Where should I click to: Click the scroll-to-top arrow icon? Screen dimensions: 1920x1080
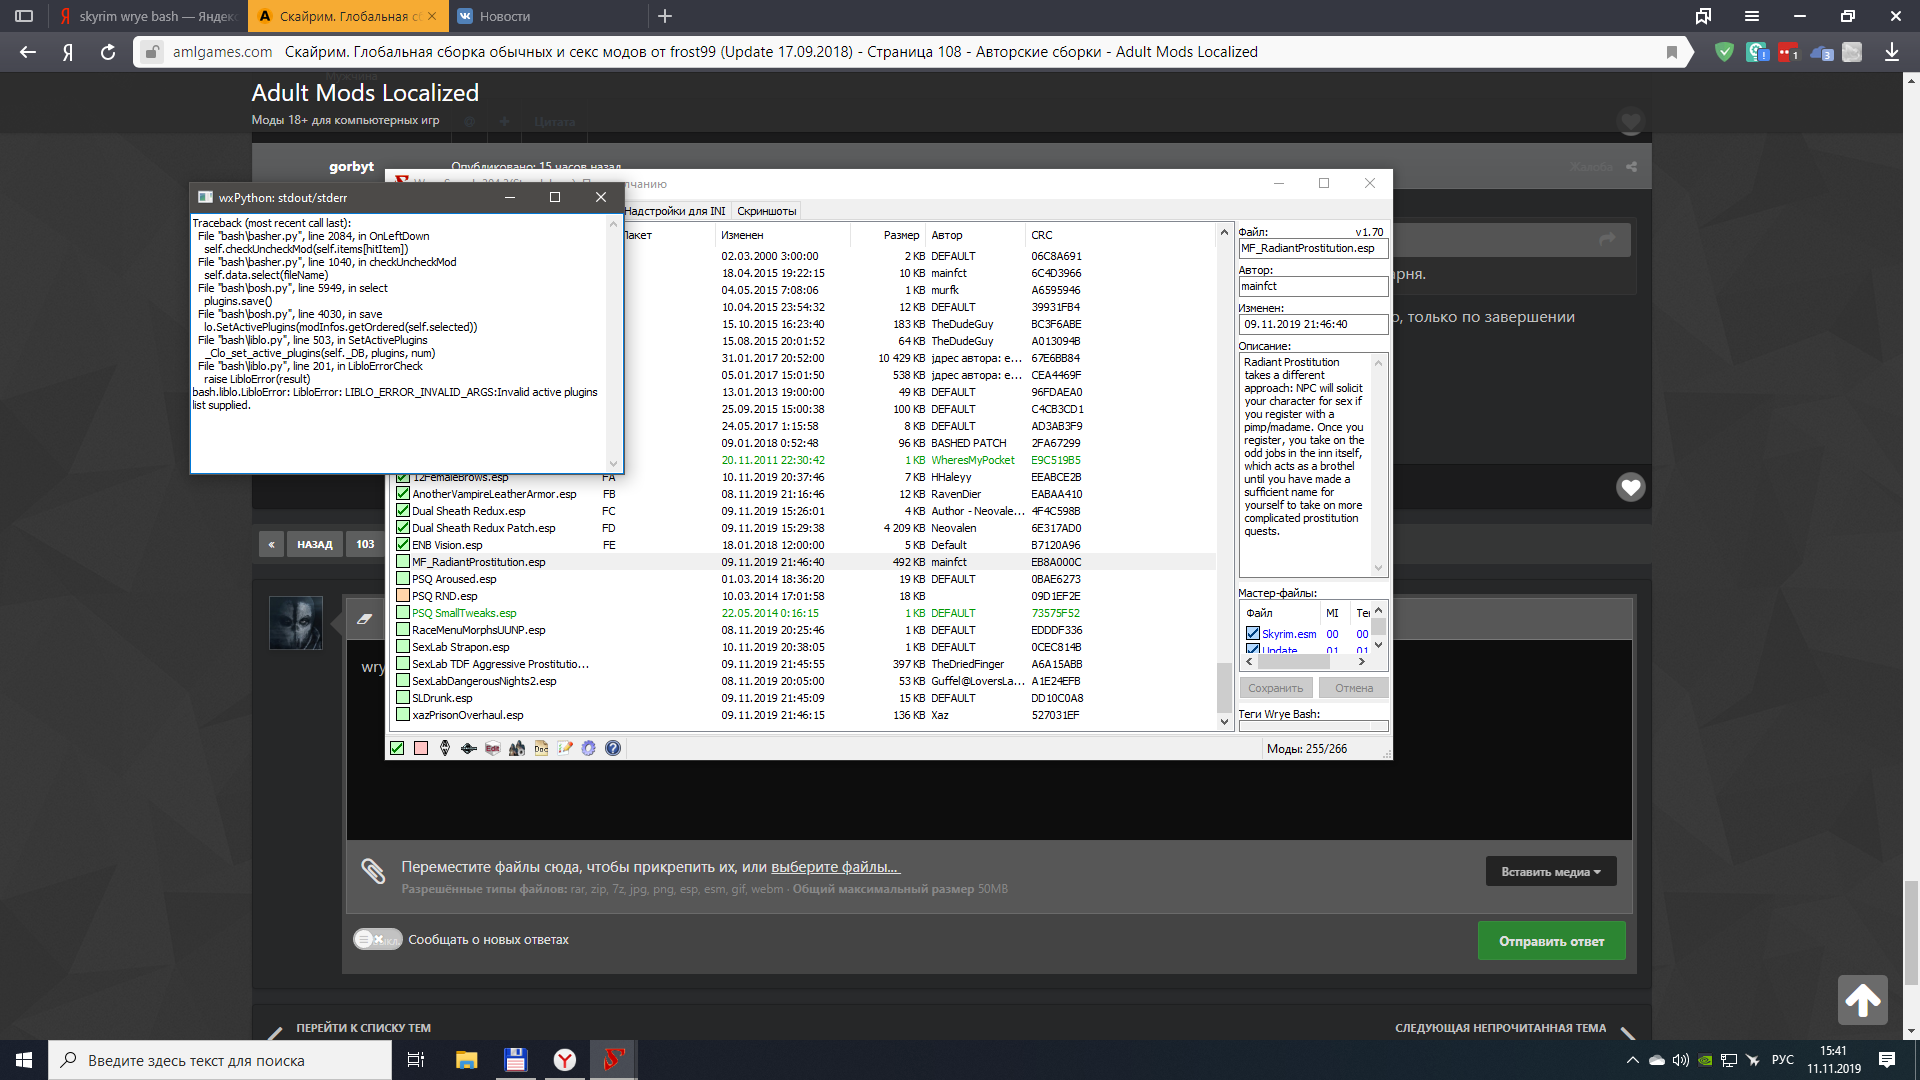tap(1862, 1000)
